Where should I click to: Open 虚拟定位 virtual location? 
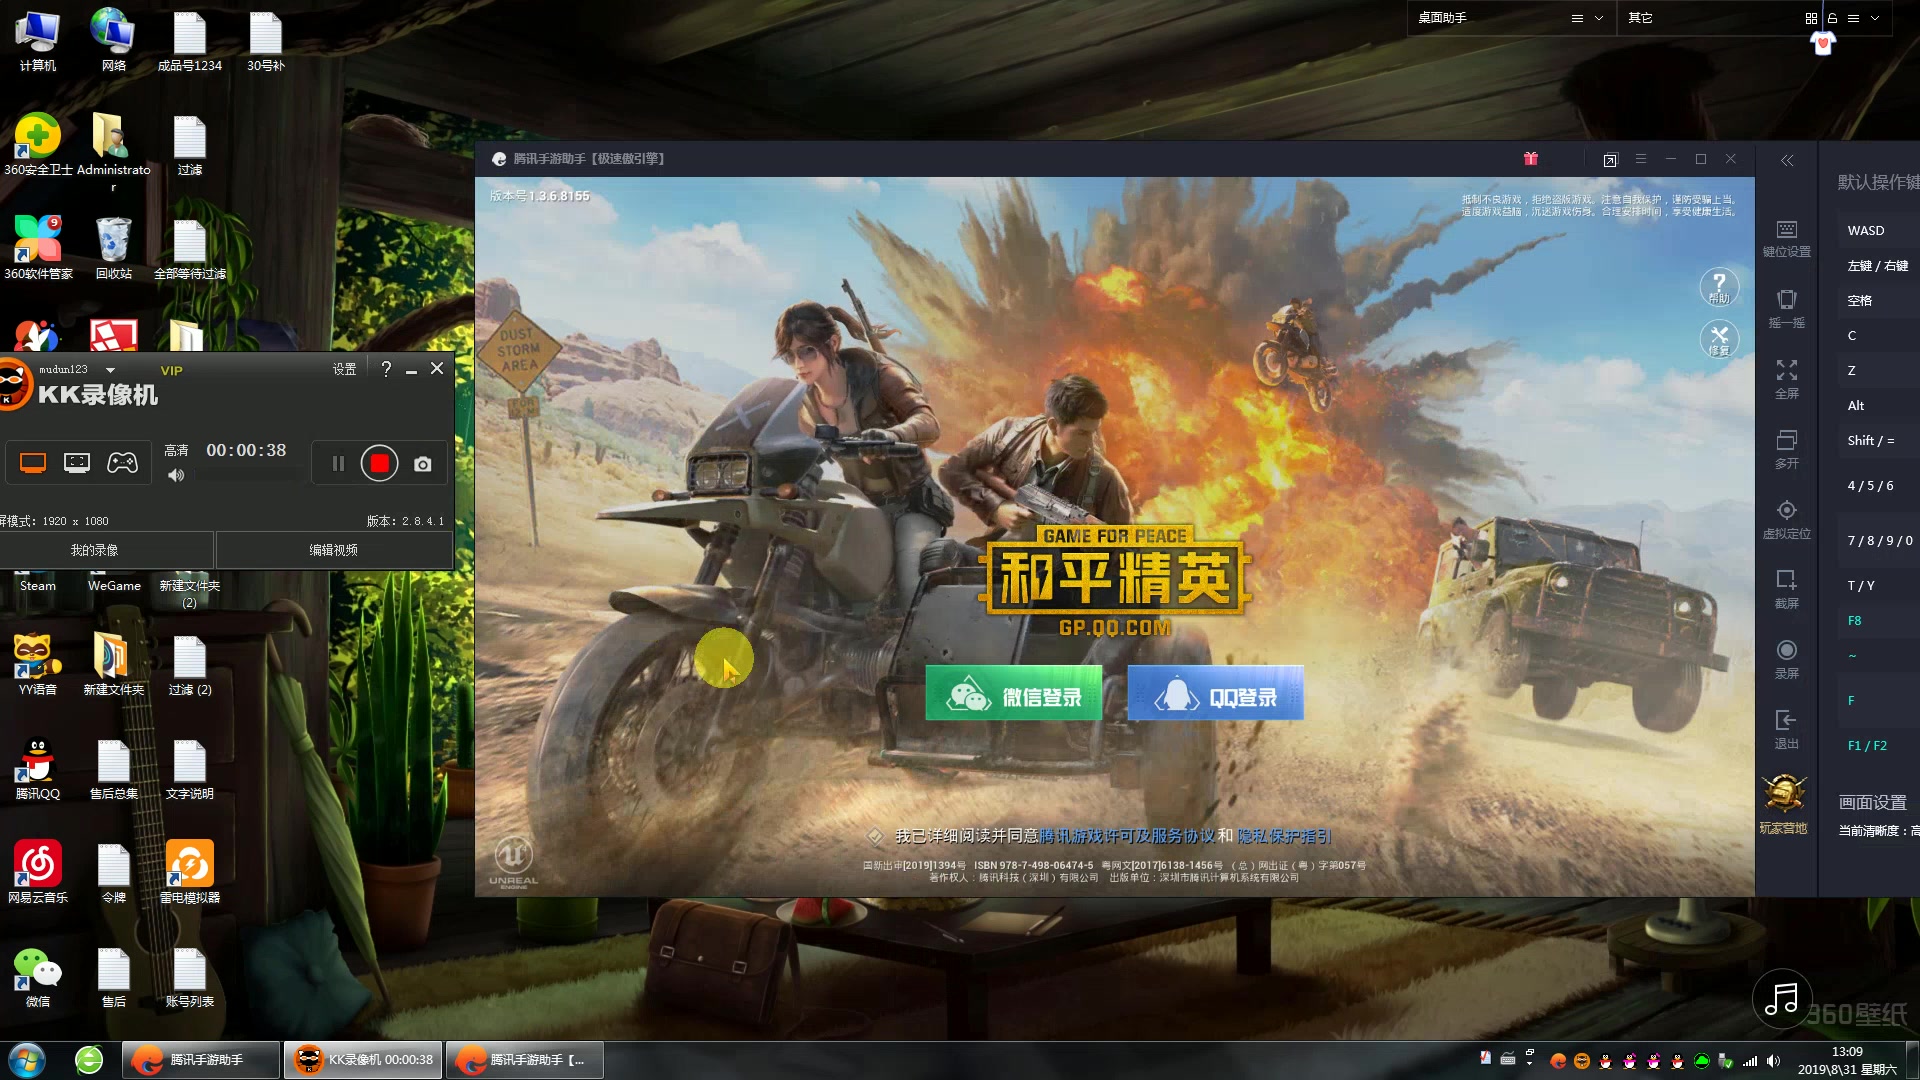(1786, 519)
